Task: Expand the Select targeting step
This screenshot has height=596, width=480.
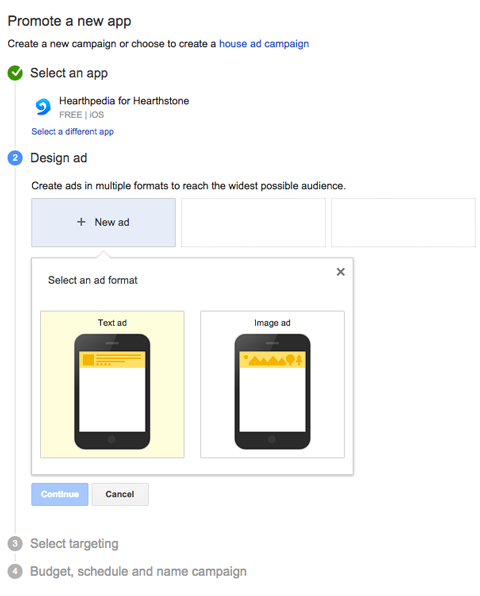Action: (x=74, y=544)
